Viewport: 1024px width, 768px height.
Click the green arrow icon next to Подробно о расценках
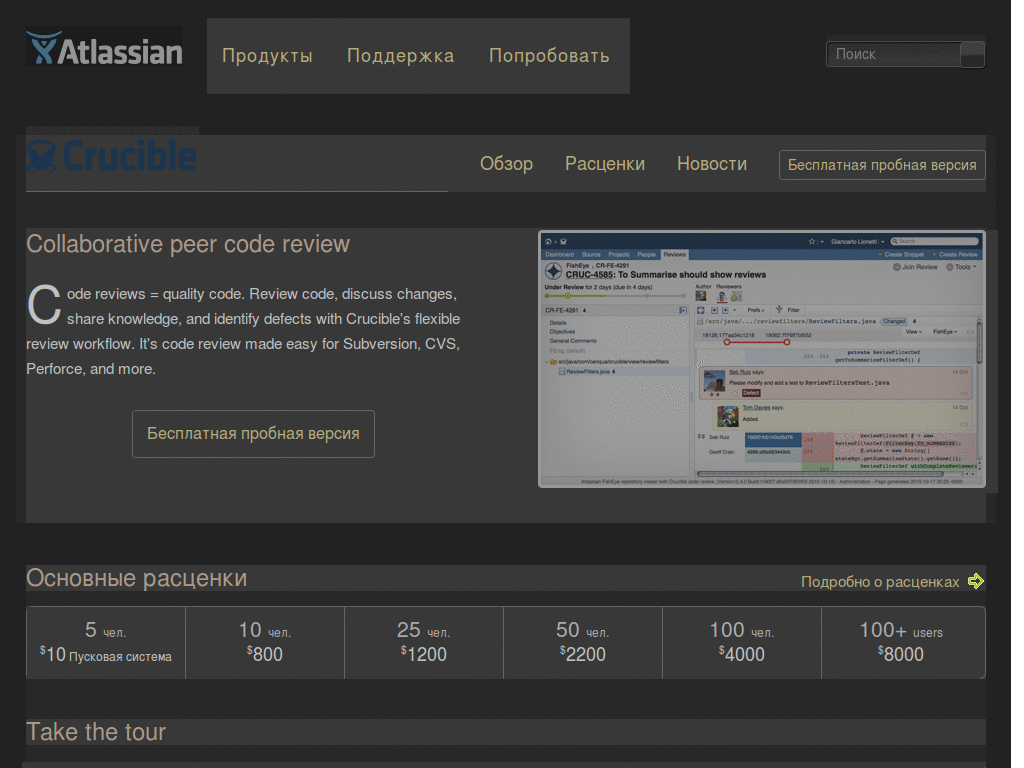976,581
